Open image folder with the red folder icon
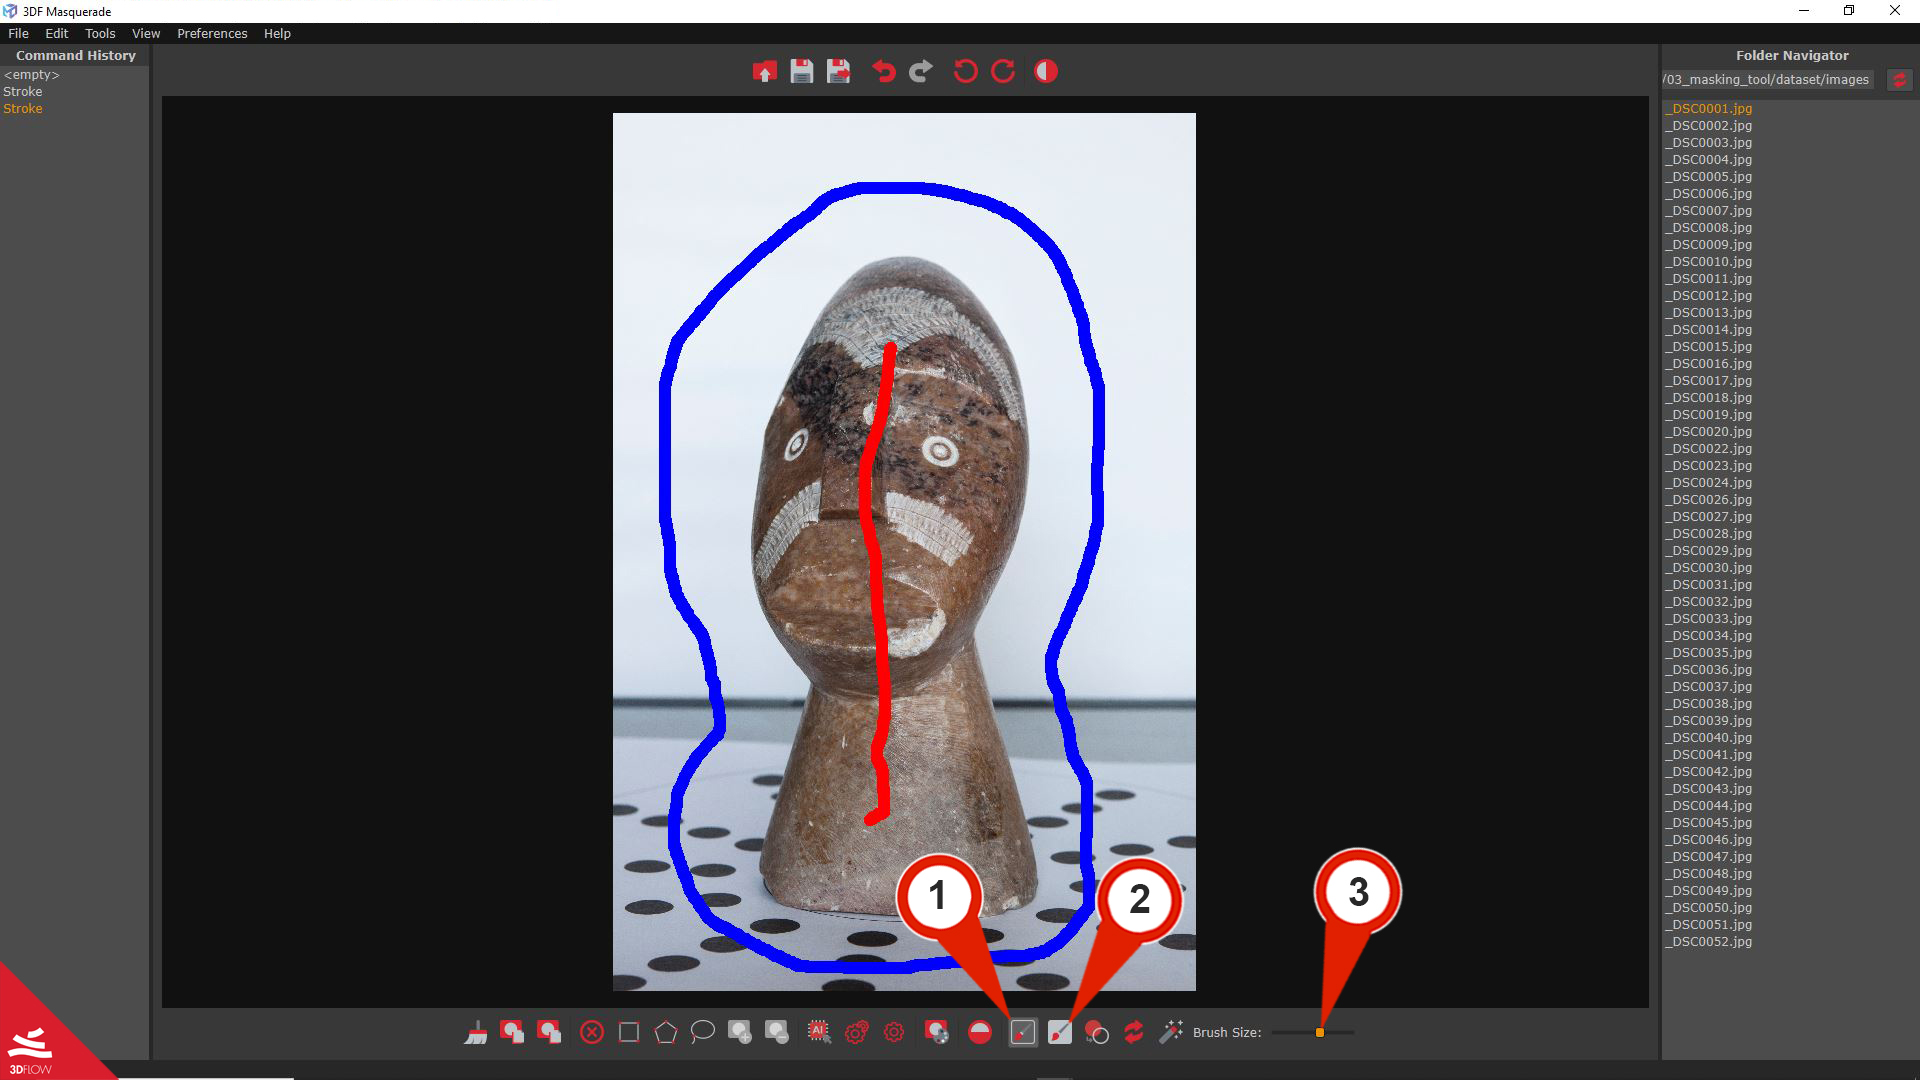 coord(764,72)
